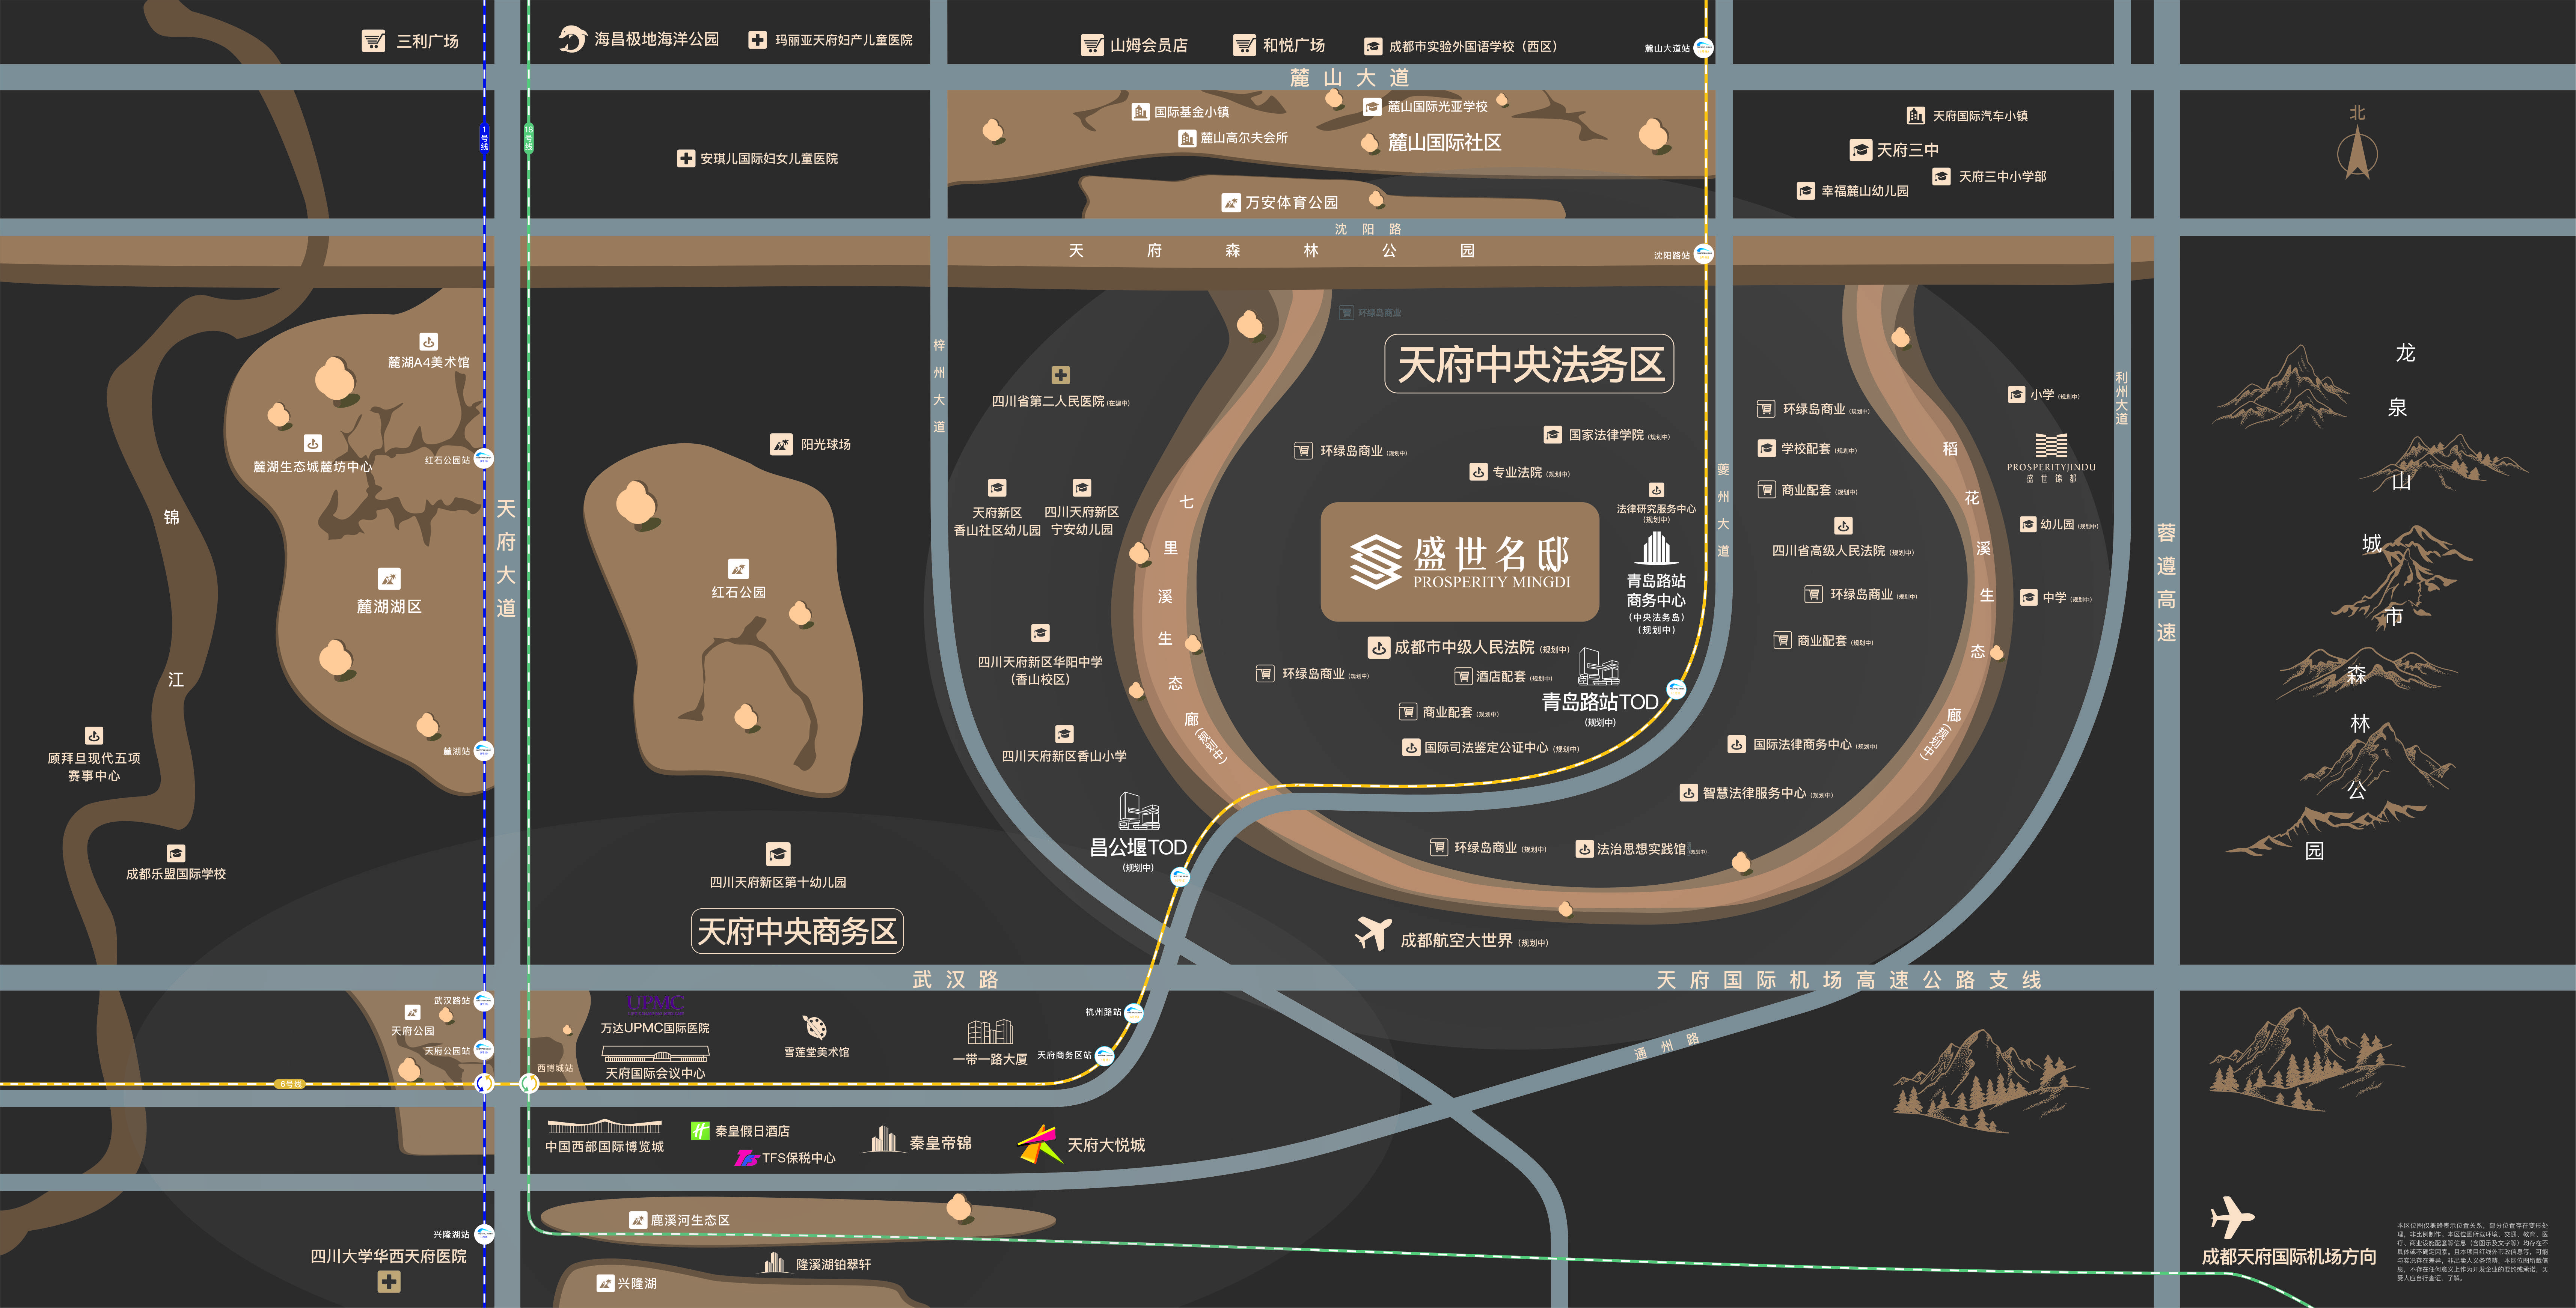Click the 盛世名邸 Prosperity Mingdi logo
Image resolution: width=2576 pixels, height=1308 pixels.
1460,562
